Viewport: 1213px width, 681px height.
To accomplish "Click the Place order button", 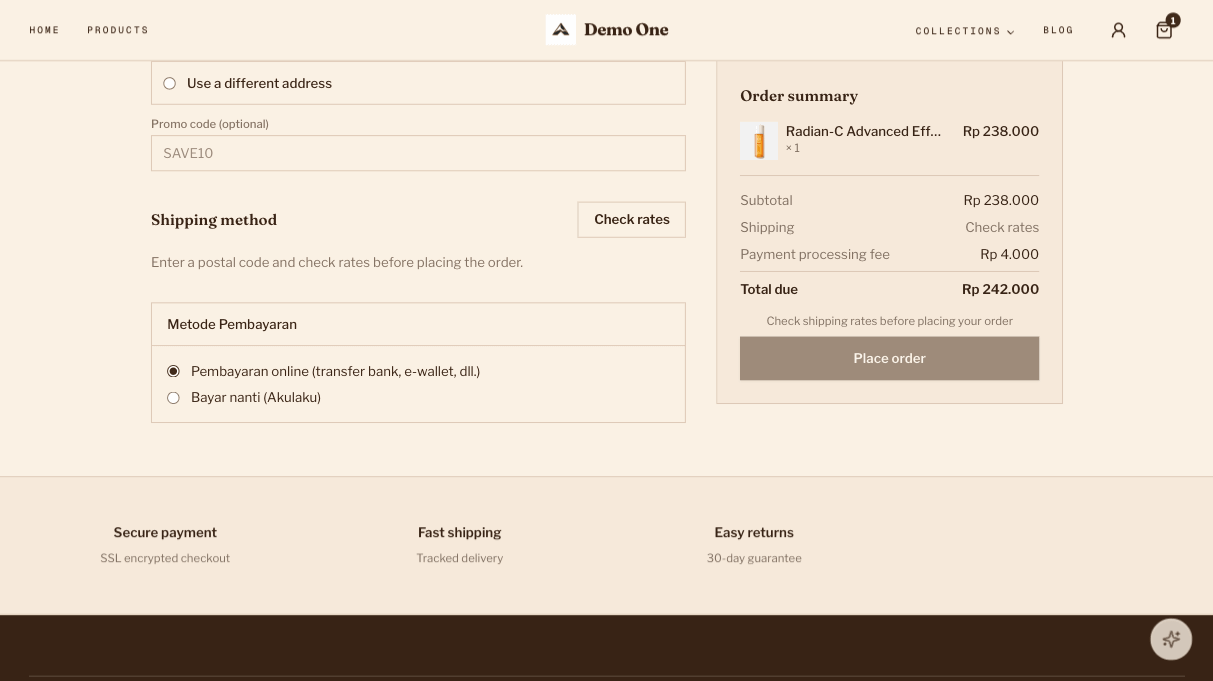I will coord(889,358).
